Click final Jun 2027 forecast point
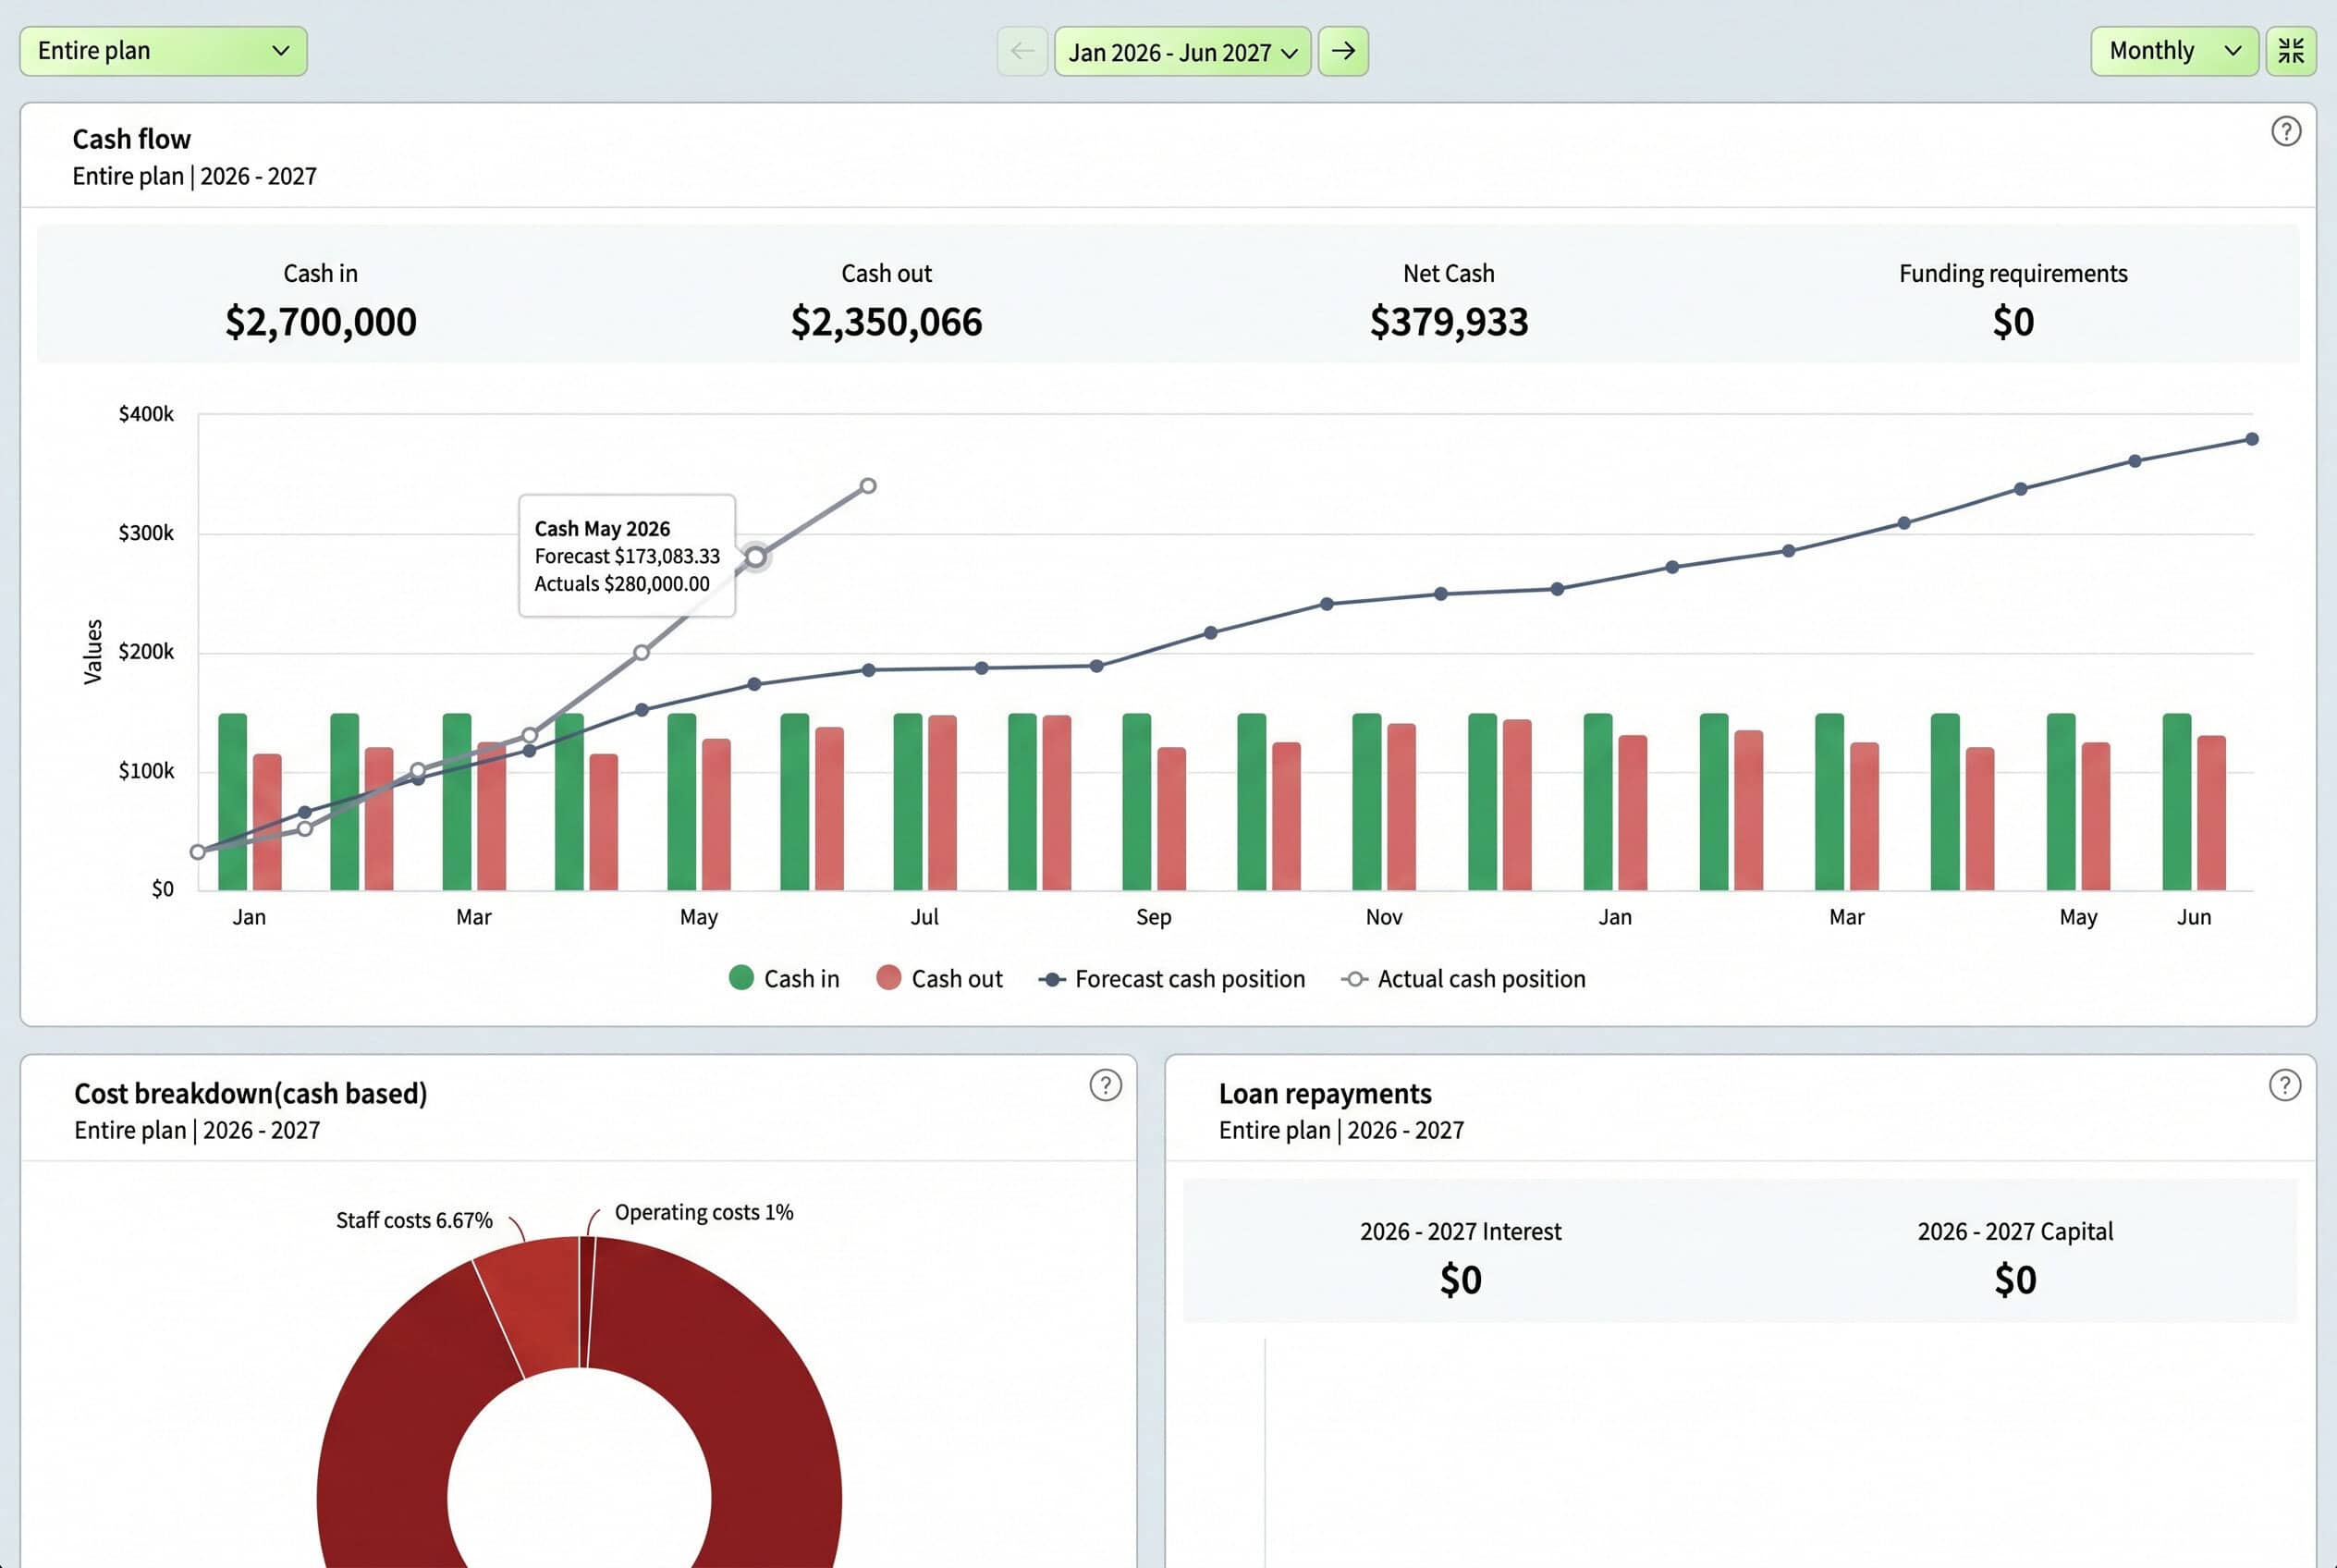This screenshot has width=2337, height=1568. (2252, 439)
